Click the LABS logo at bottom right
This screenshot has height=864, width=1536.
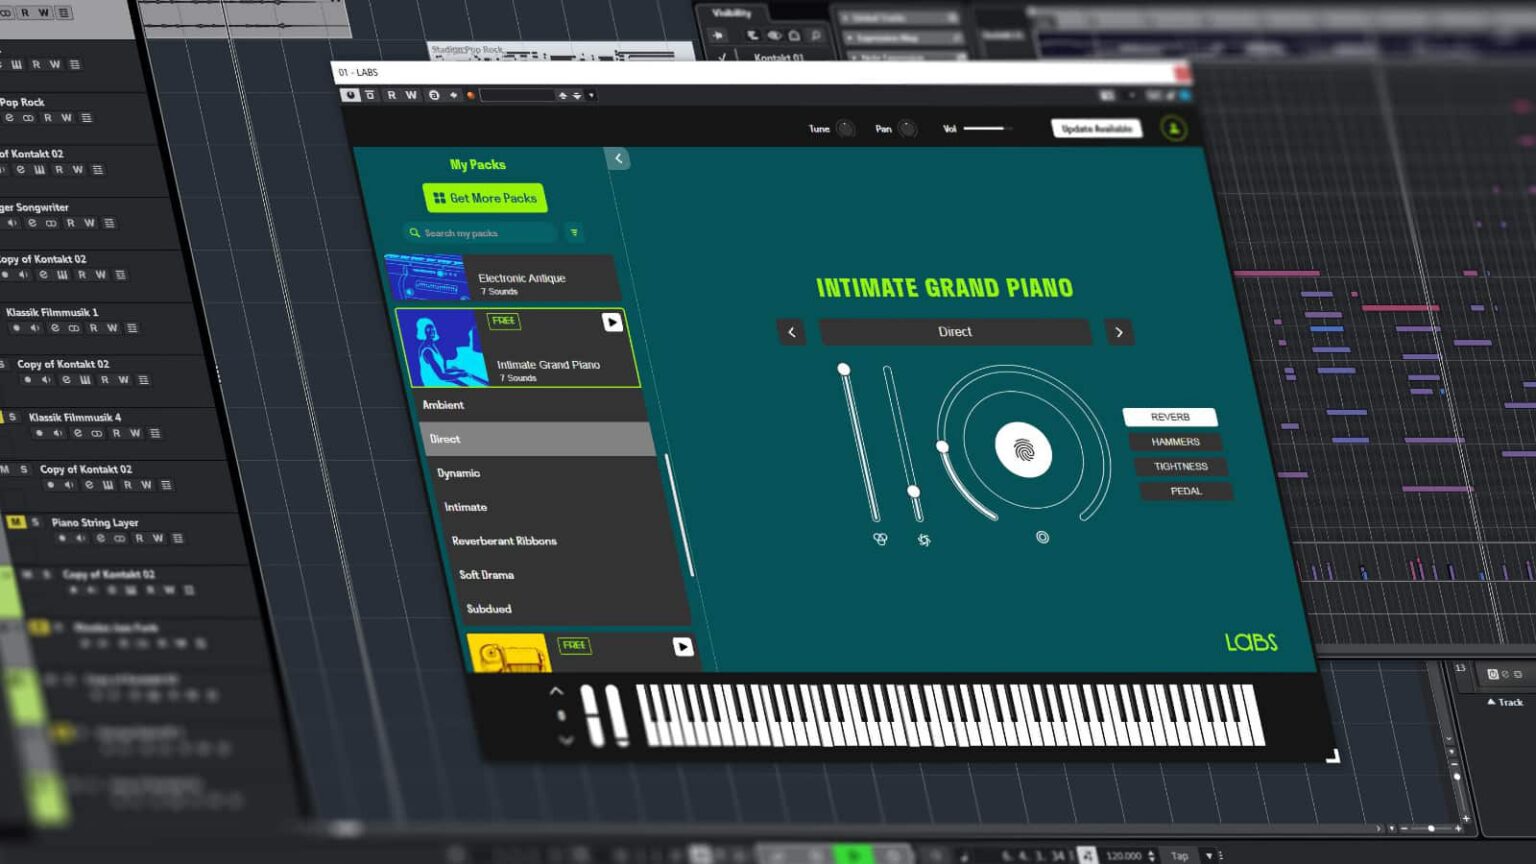click(1252, 643)
